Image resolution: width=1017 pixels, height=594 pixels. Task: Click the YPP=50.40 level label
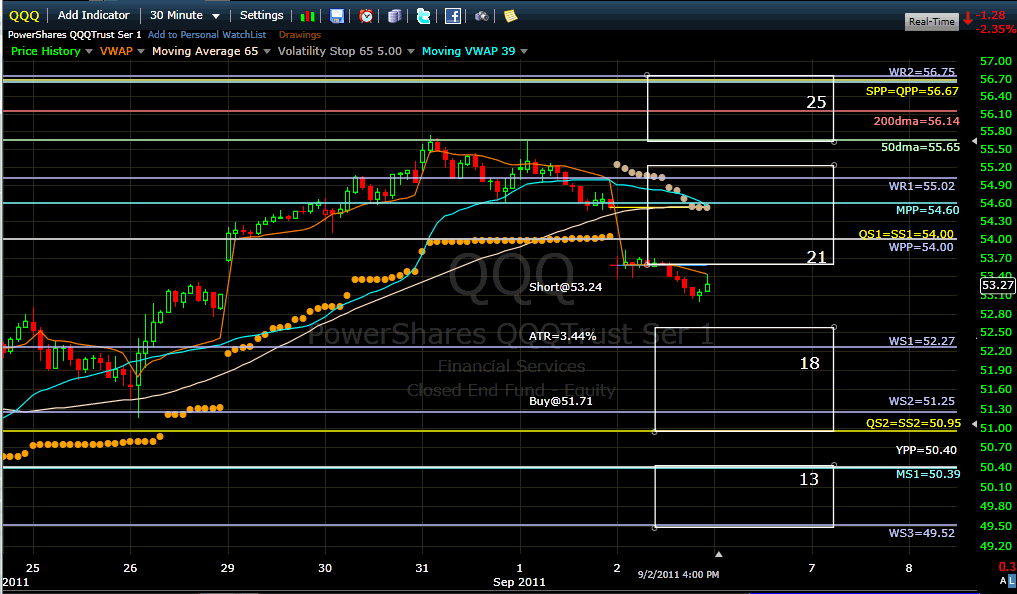[x=926, y=450]
